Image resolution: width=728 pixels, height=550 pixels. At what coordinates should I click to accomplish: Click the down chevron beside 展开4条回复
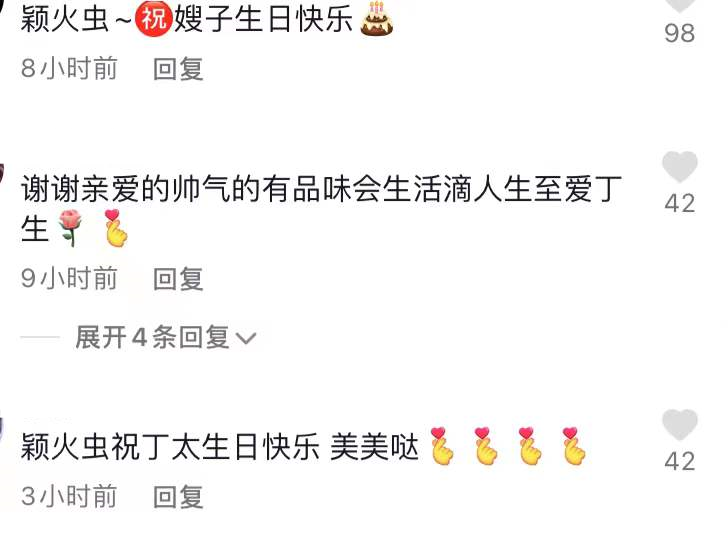(x=246, y=338)
